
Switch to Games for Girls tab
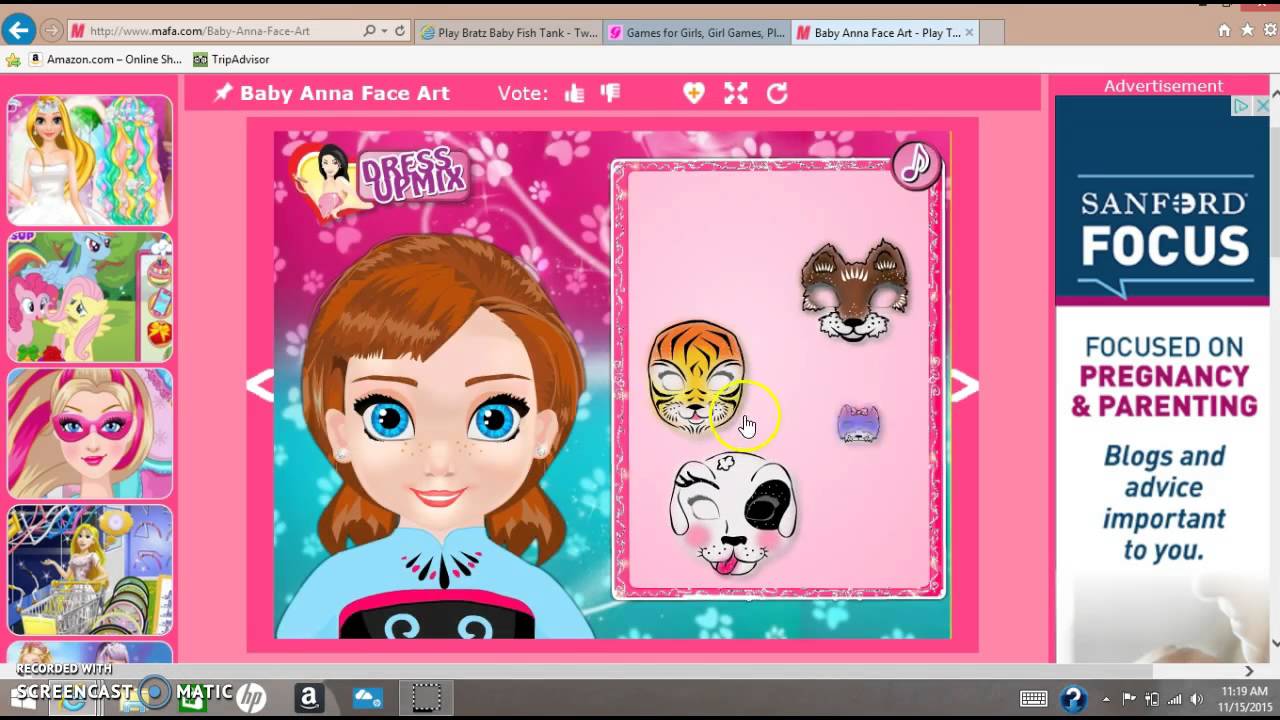coord(697,32)
